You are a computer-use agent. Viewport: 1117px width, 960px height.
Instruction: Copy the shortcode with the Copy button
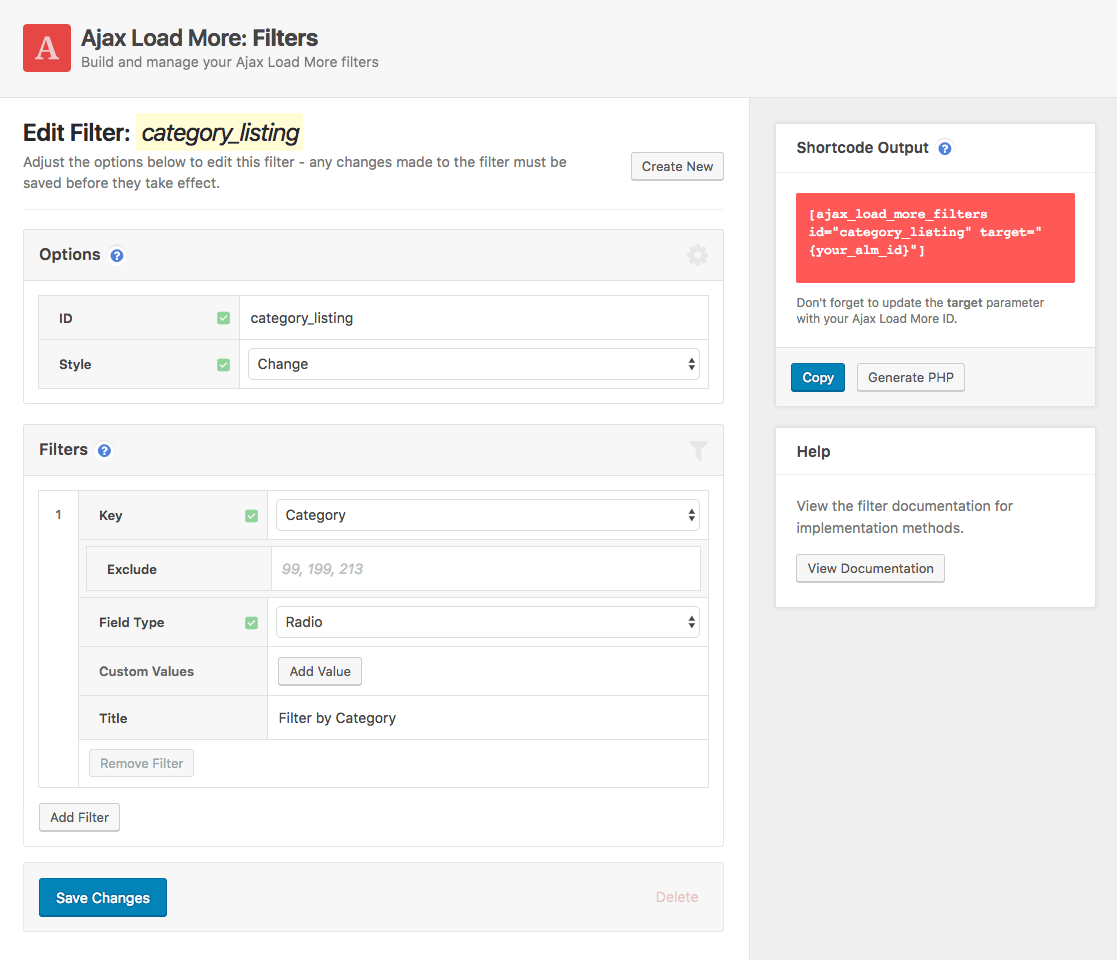pyautogui.click(x=818, y=377)
